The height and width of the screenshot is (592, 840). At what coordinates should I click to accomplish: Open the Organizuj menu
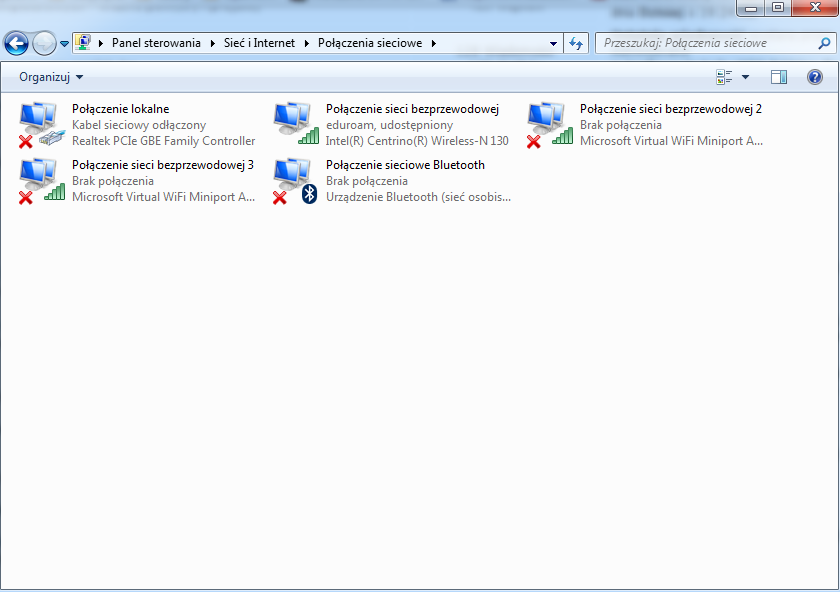tap(51, 77)
